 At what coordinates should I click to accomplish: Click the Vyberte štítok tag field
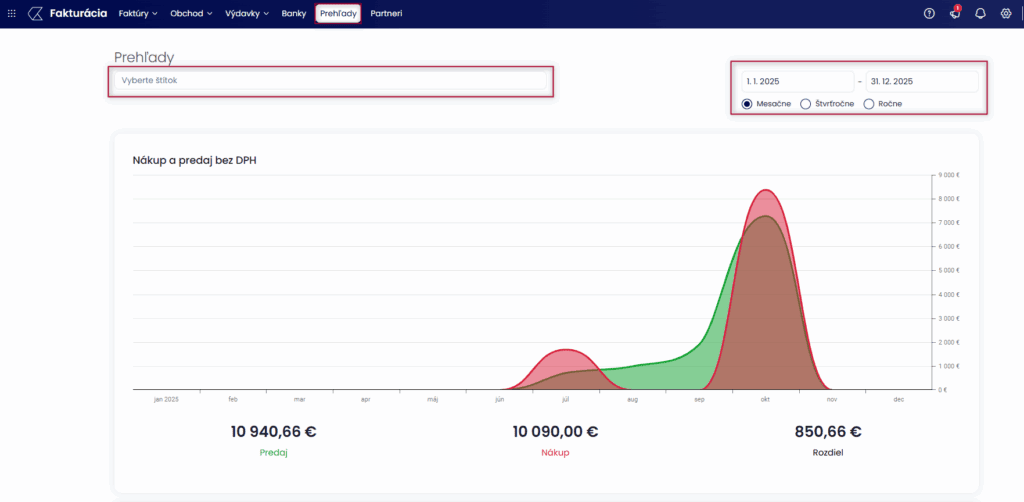pos(330,80)
